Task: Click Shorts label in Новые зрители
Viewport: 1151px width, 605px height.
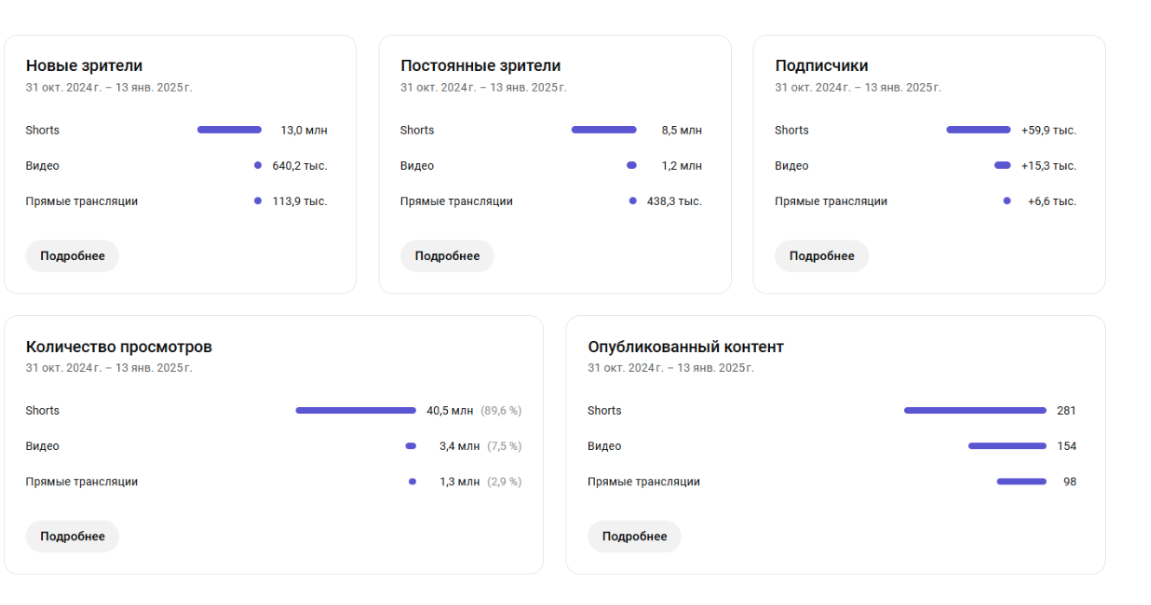Action: coord(43,130)
